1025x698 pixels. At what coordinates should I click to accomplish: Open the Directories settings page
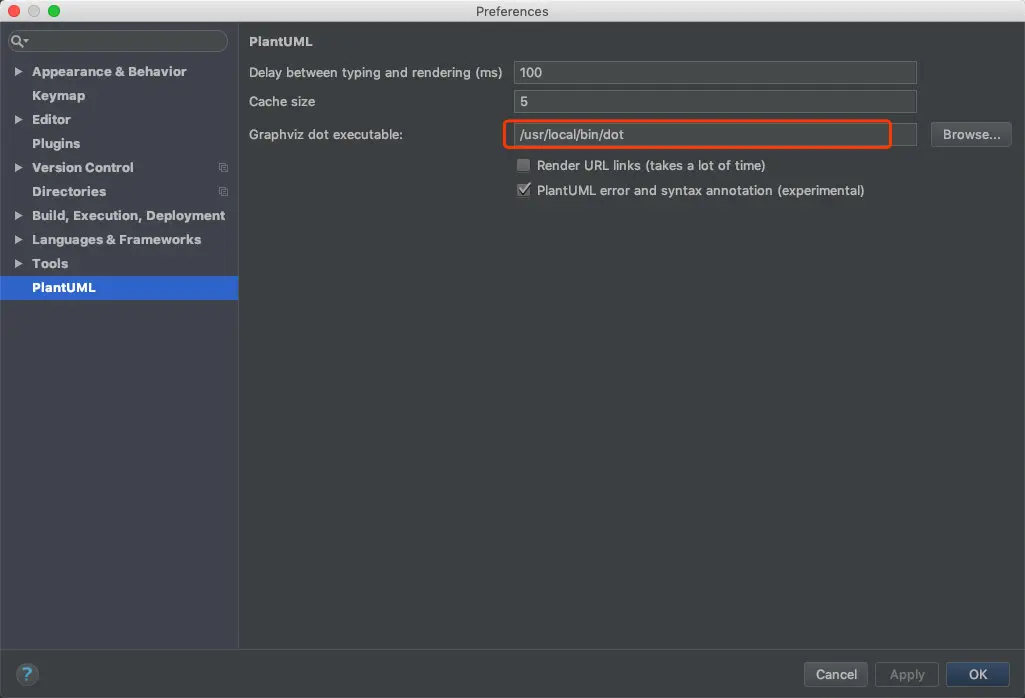[69, 191]
